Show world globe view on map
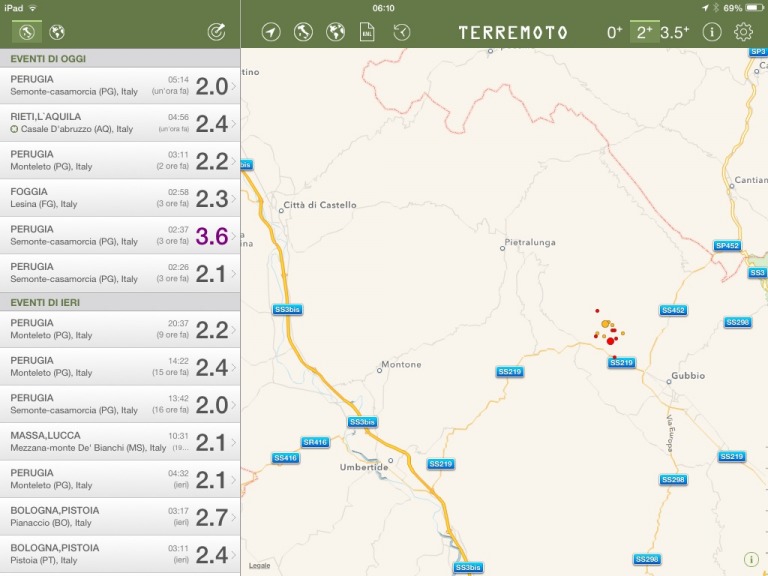 (x=336, y=32)
